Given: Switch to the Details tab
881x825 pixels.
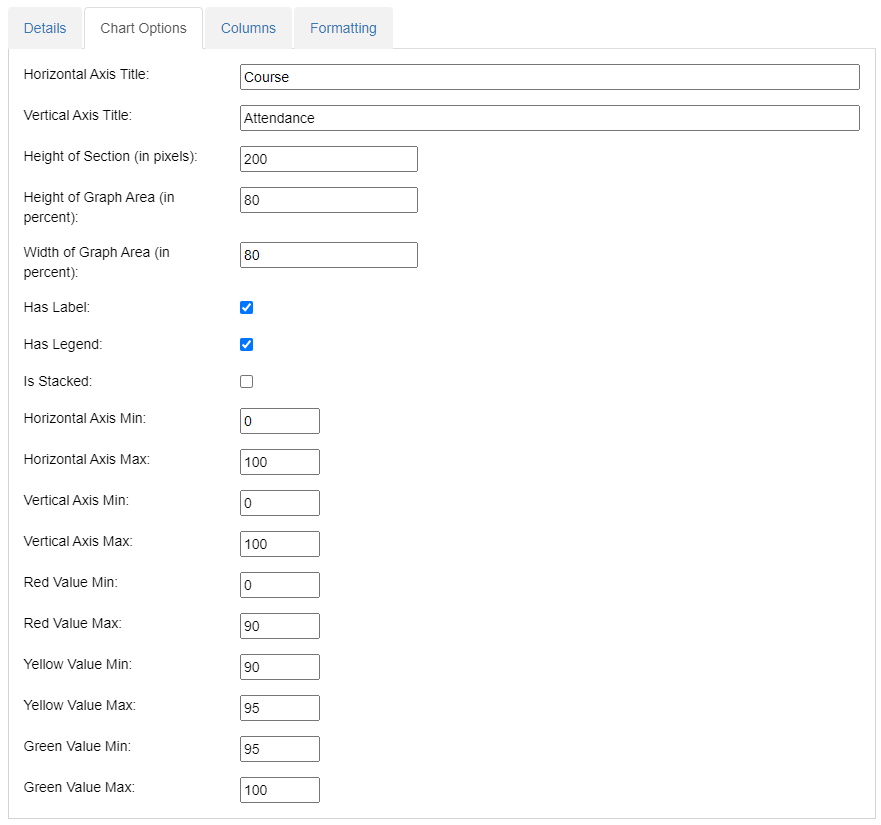Looking at the screenshot, I should pos(45,28).
